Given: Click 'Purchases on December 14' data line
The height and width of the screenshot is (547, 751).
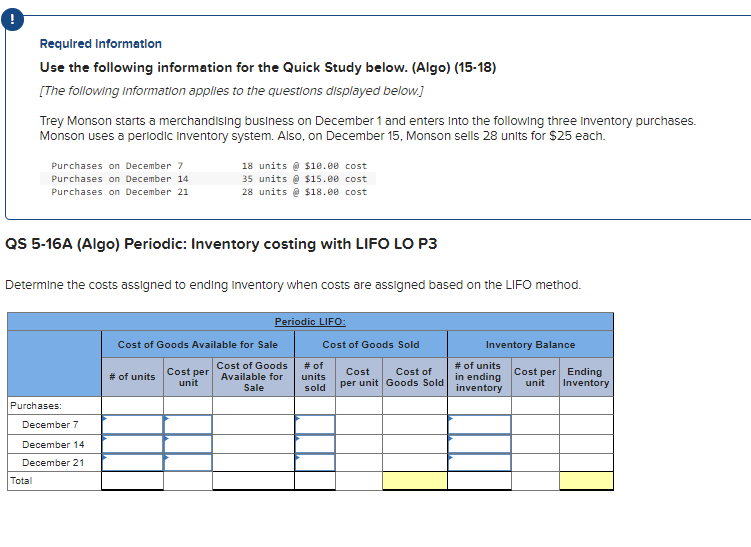Looking at the screenshot, I should tap(209, 179).
